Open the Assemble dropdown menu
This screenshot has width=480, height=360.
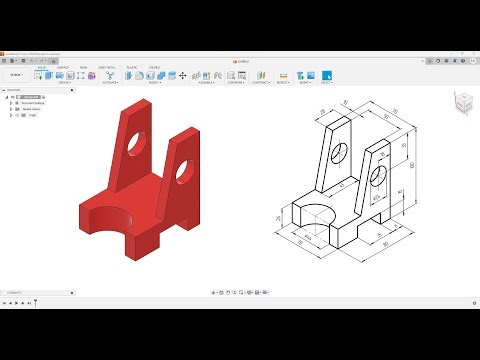206,83
